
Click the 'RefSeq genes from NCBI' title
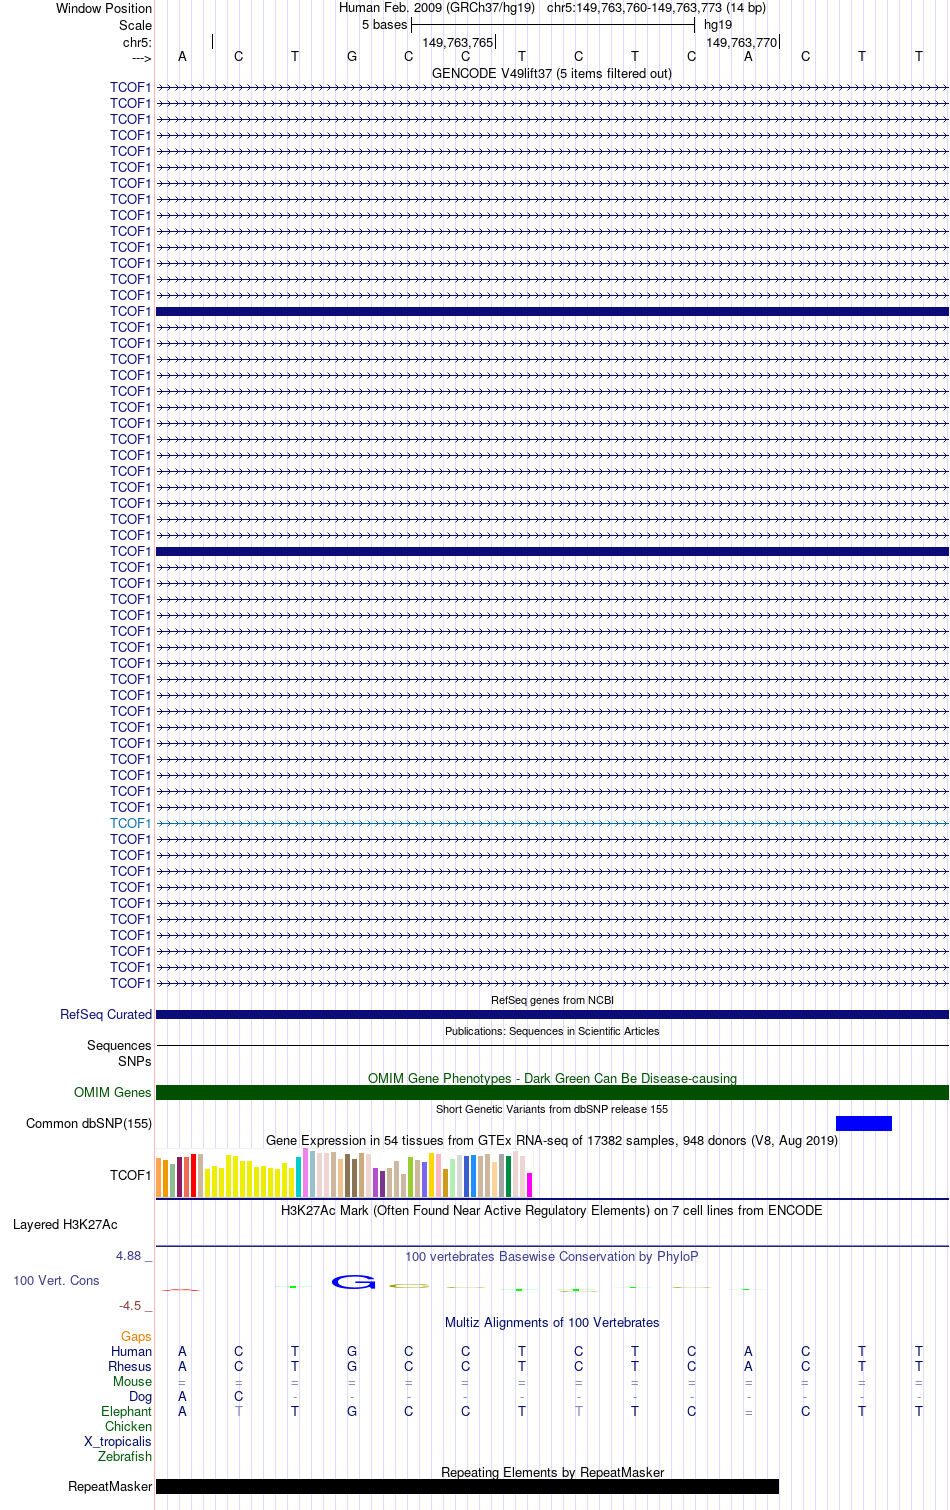[552, 1000]
